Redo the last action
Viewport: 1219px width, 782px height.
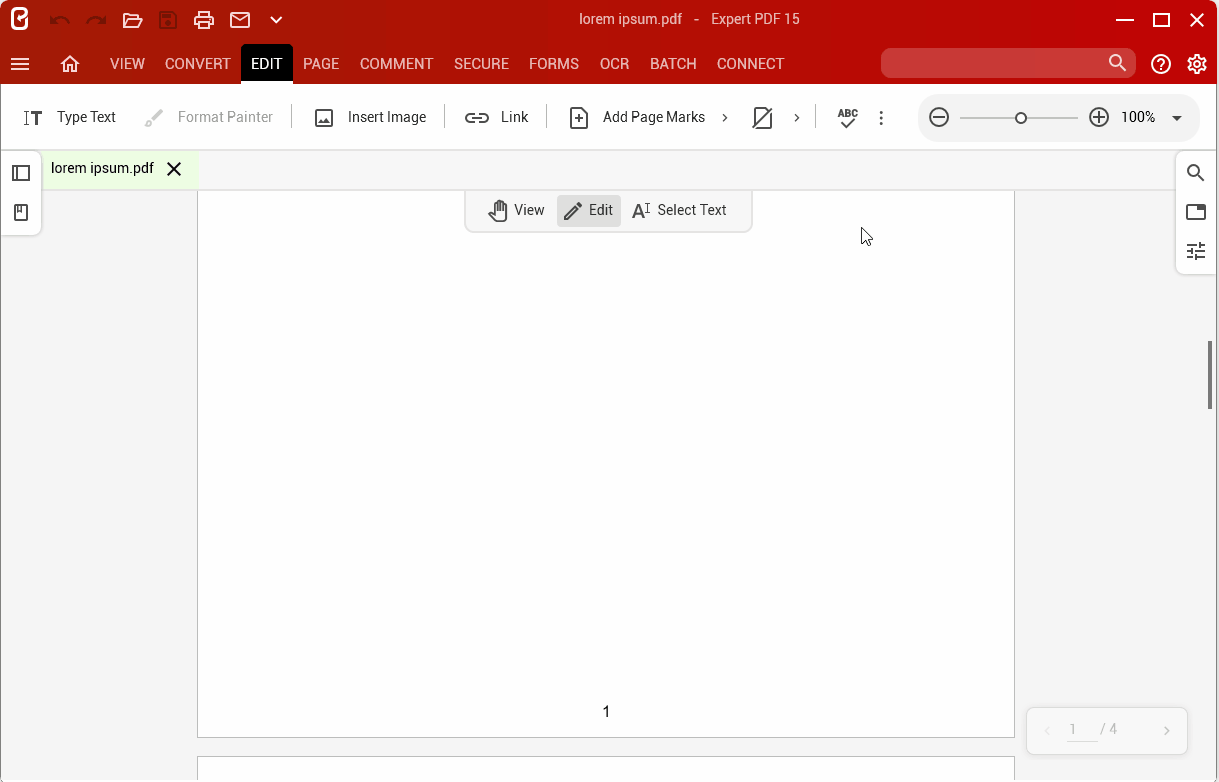point(96,20)
